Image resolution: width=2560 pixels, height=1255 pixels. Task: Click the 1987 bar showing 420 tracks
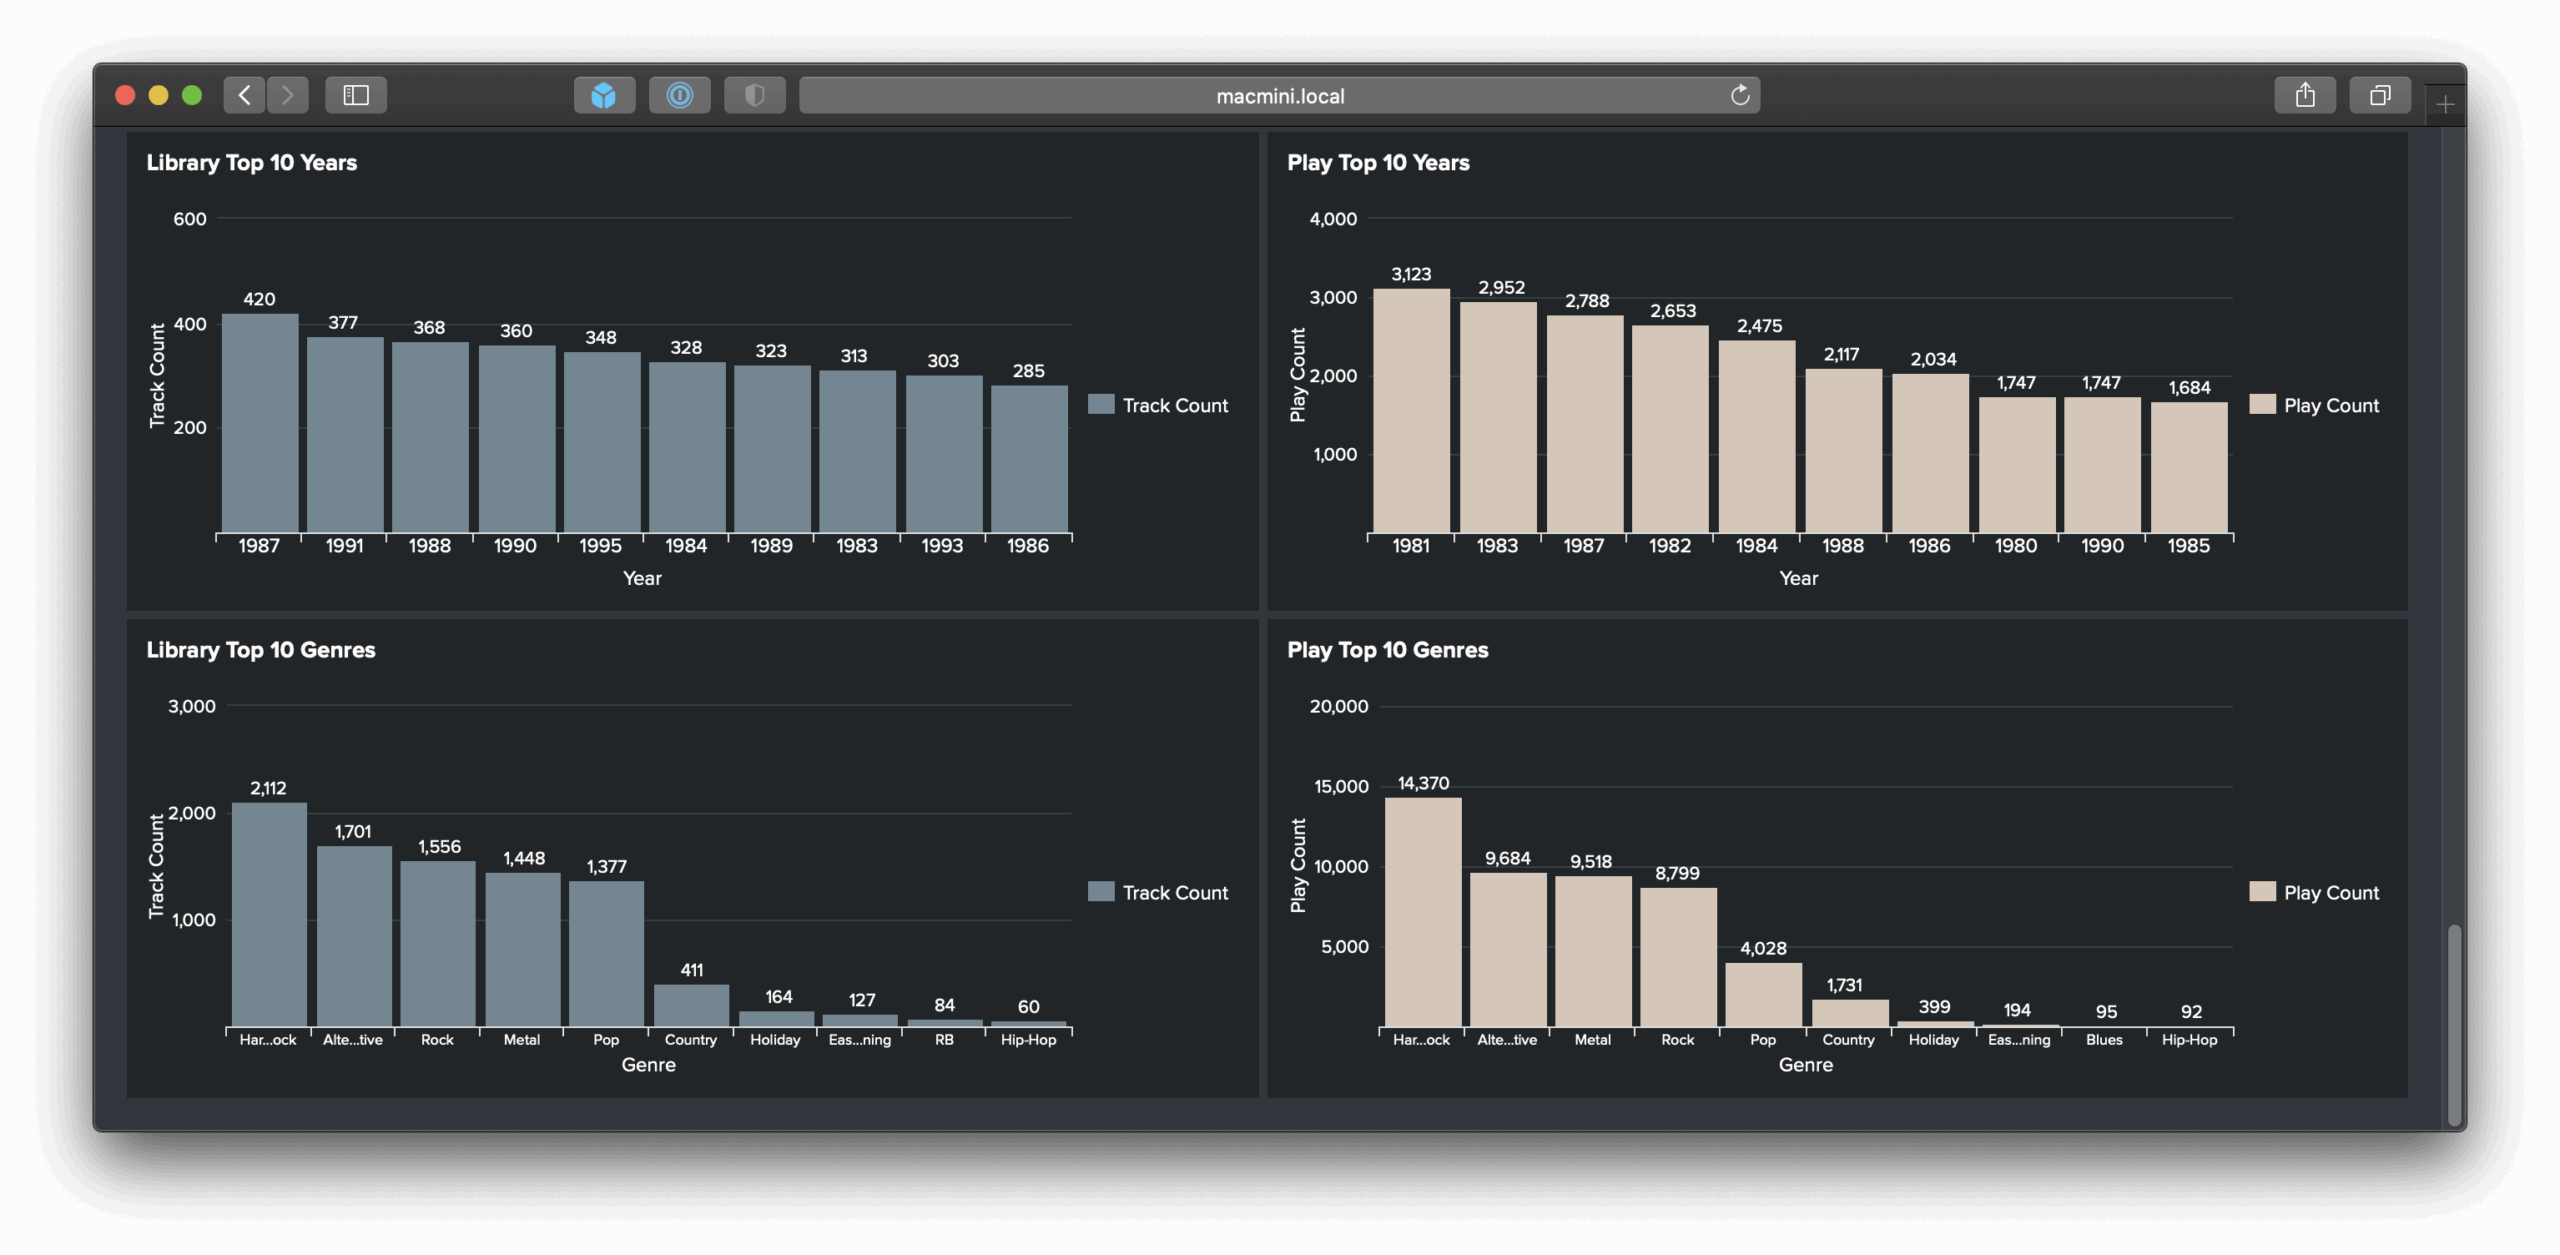[x=260, y=423]
